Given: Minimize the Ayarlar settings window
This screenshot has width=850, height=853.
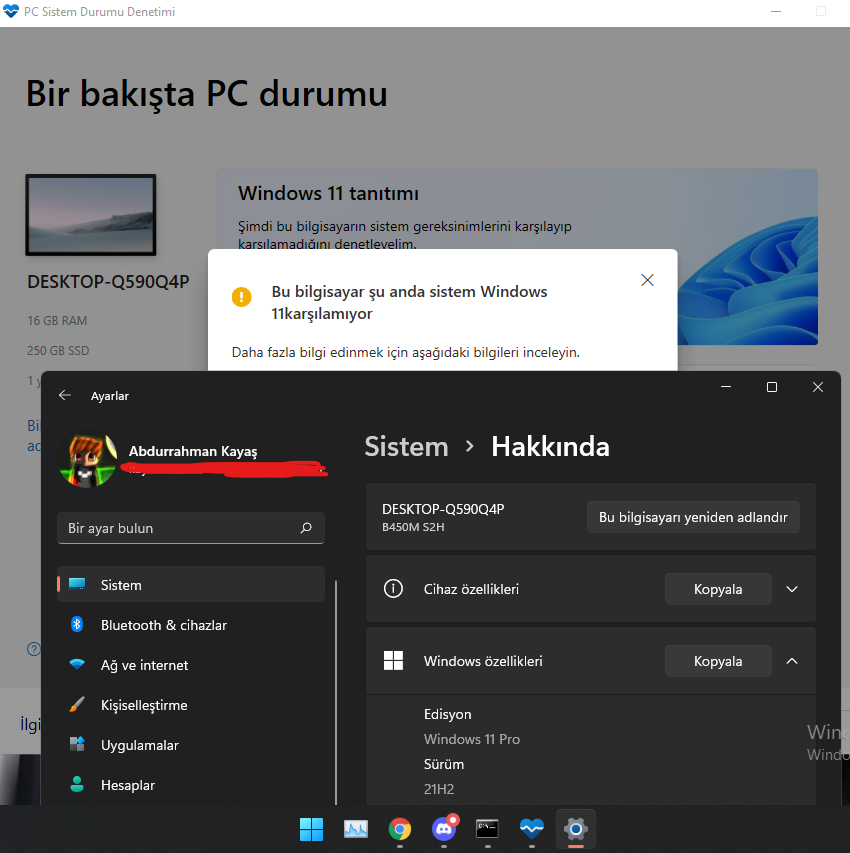Looking at the screenshot, I should 726,387.
